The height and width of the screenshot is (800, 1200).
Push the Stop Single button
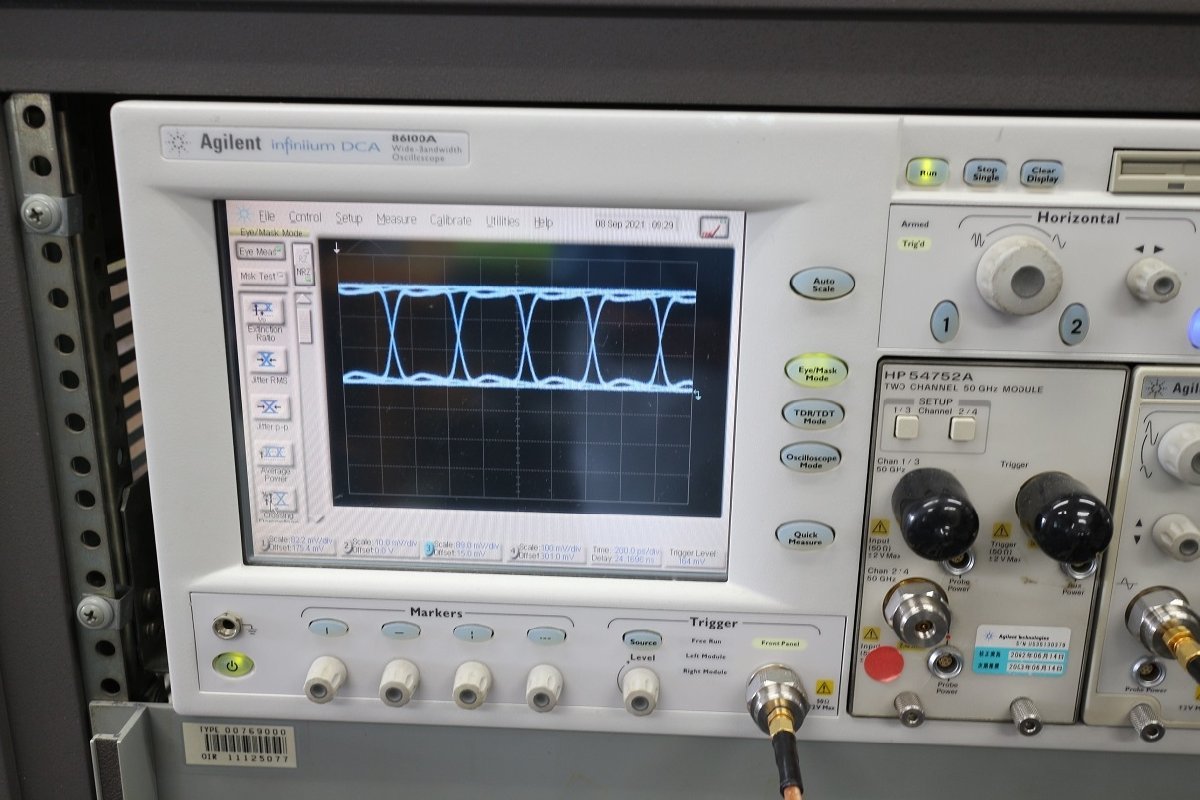coord(985,172)
